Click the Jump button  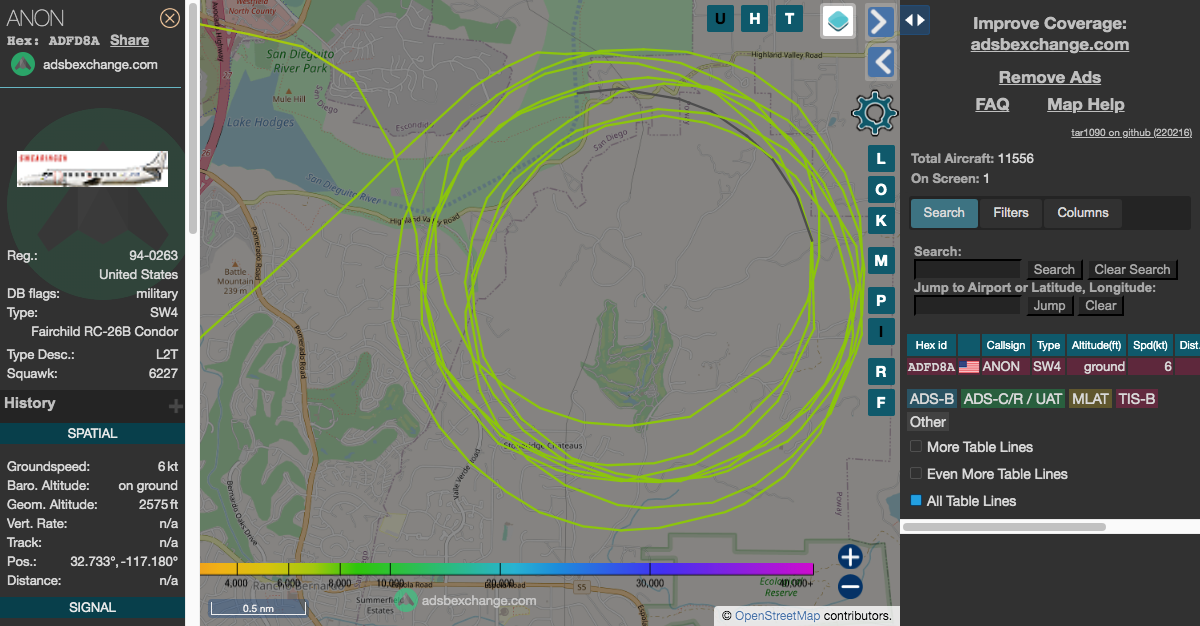tap(1050, 306)
